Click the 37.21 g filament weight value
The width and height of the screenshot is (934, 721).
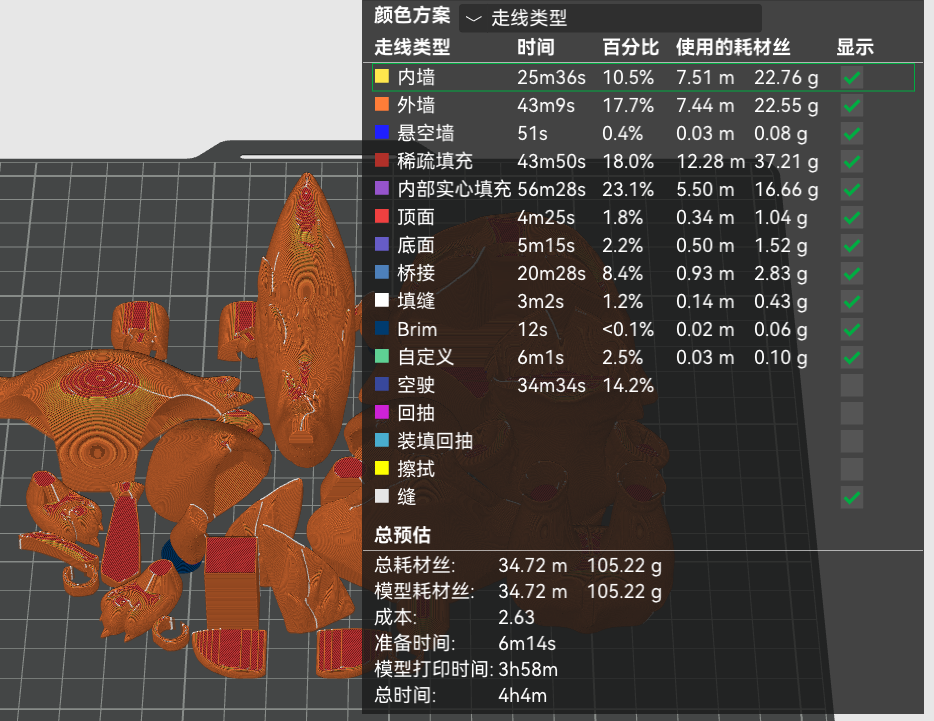786,161
